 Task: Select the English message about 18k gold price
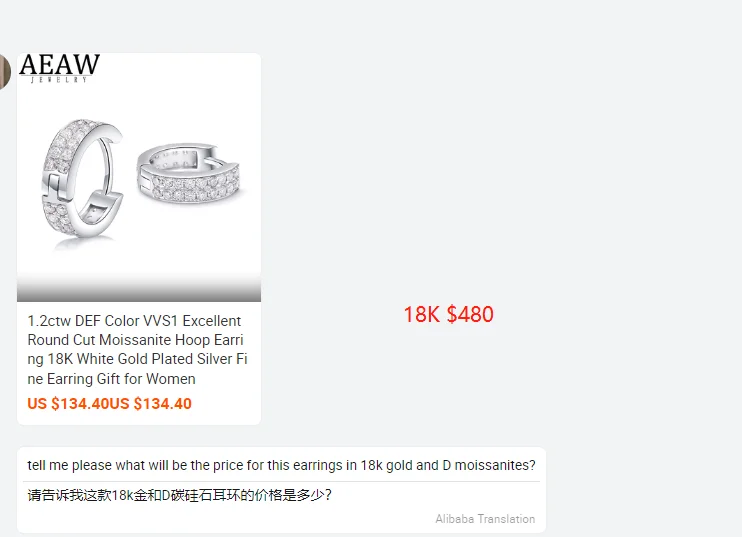coord(281,466)
